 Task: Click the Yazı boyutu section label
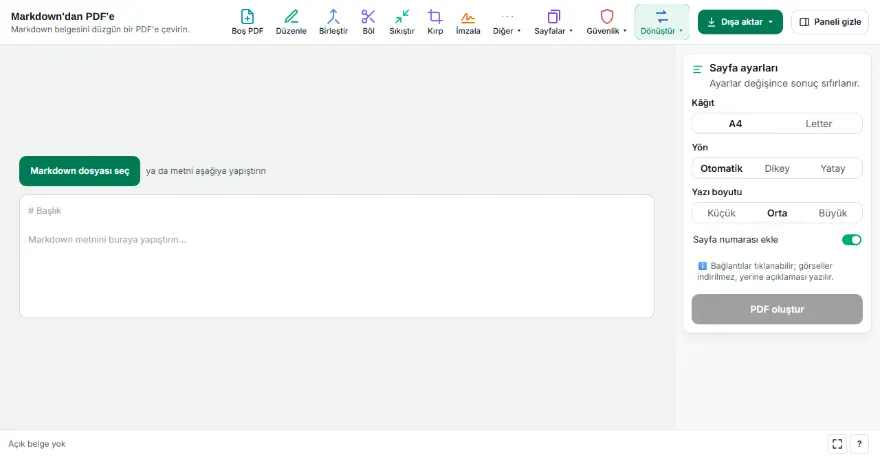coord(717,192)
